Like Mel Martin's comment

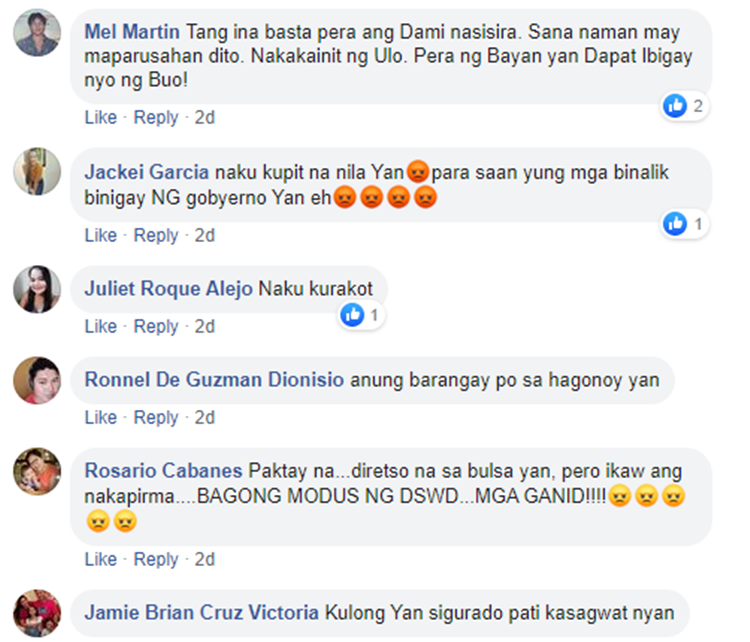click(x=101, y=117)
